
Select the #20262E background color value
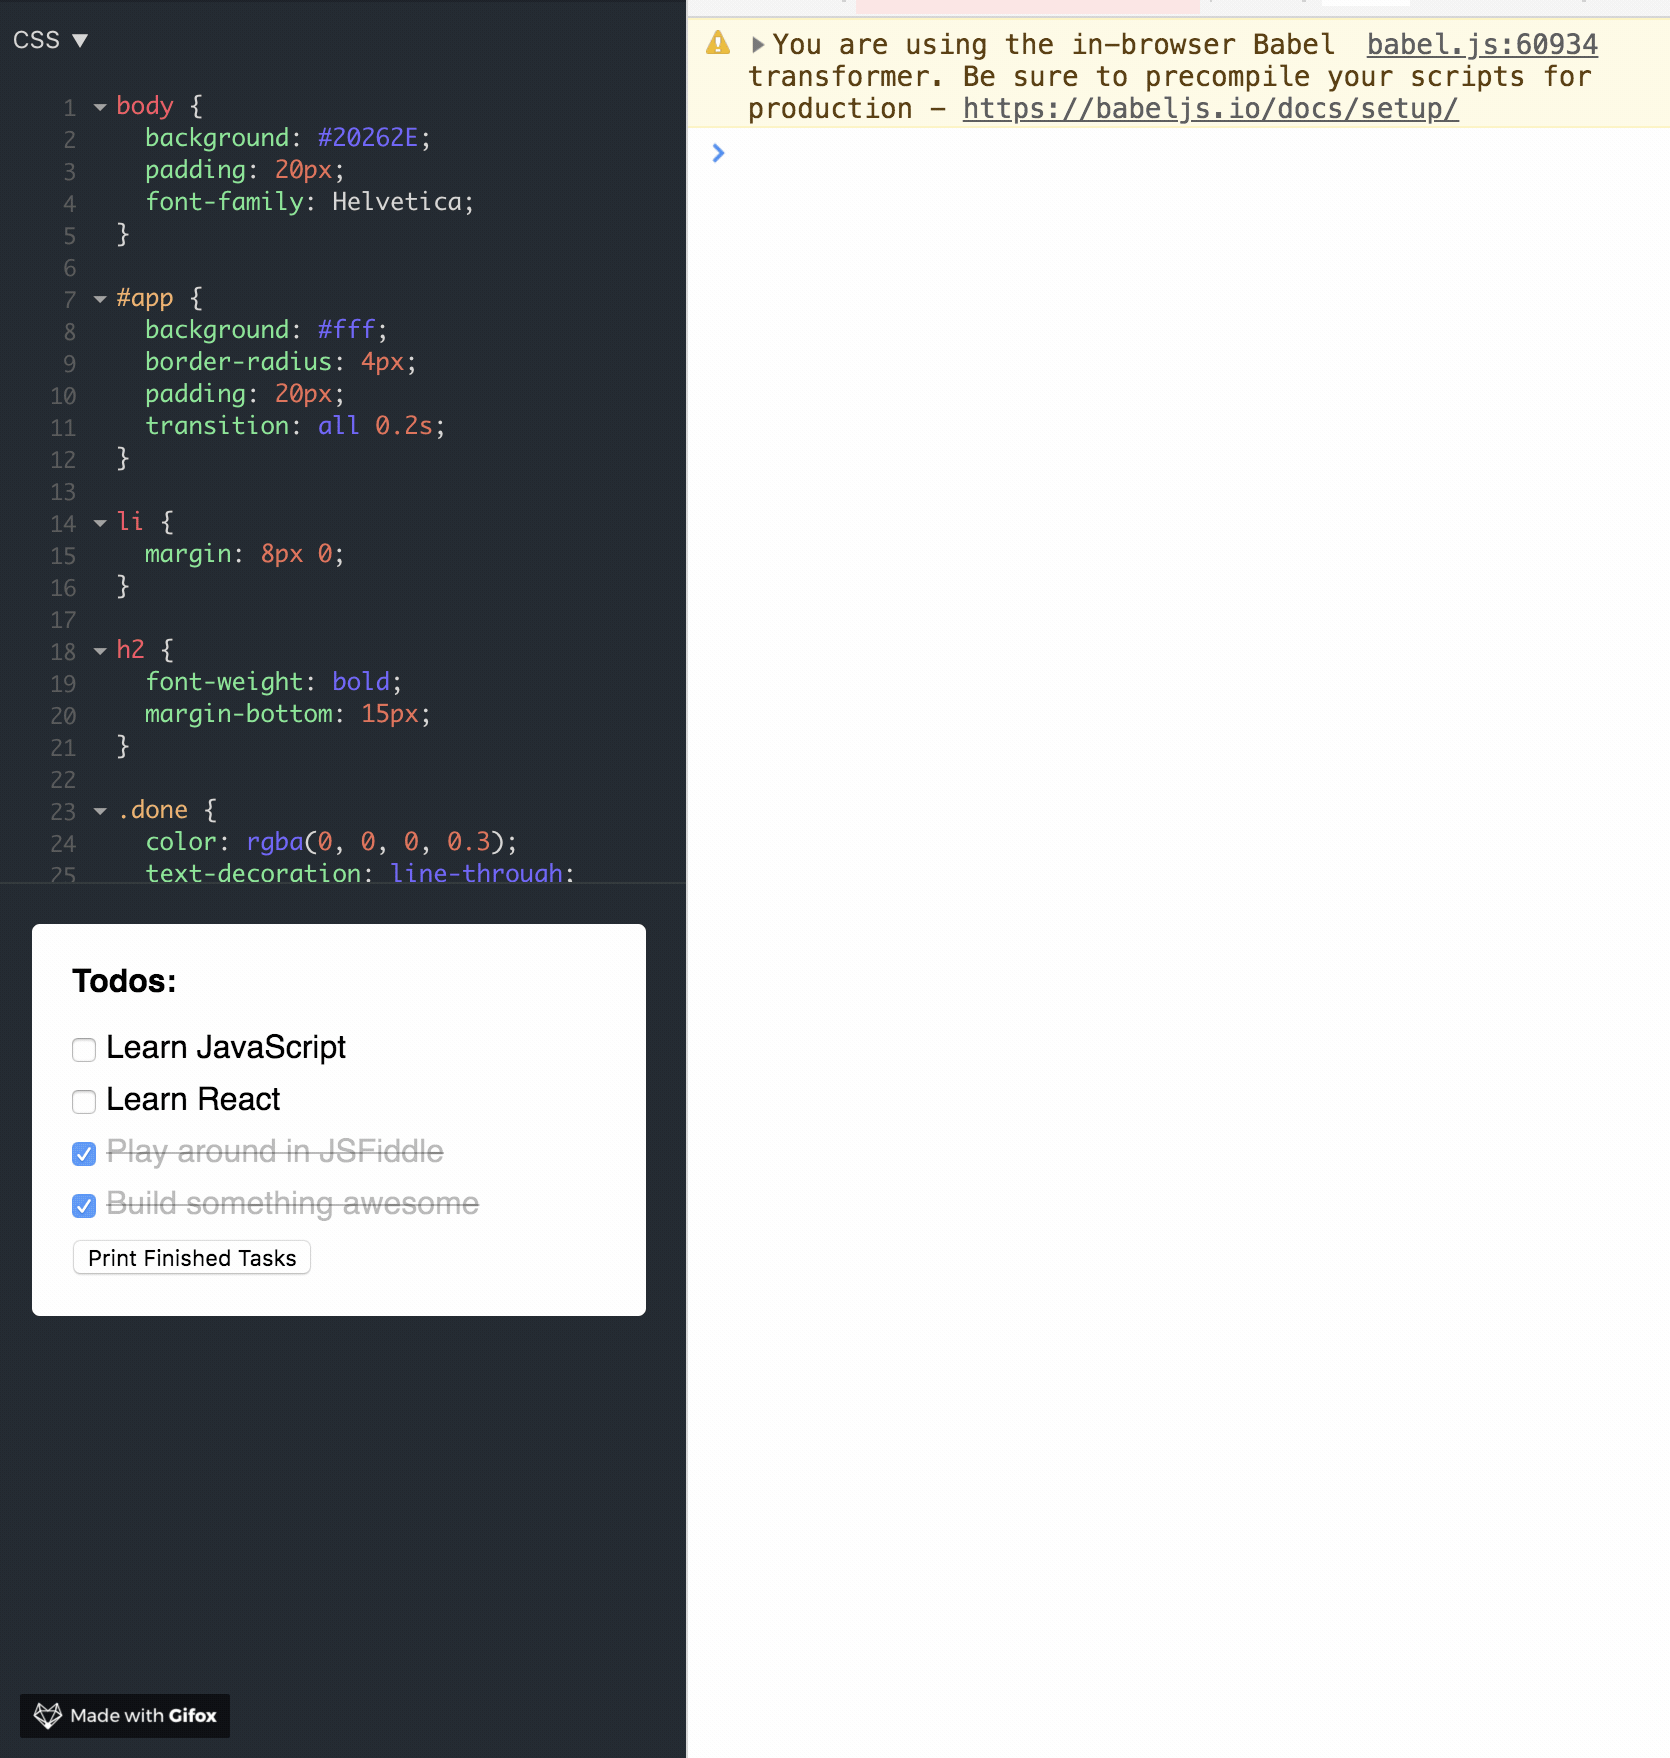coord(366,137)
